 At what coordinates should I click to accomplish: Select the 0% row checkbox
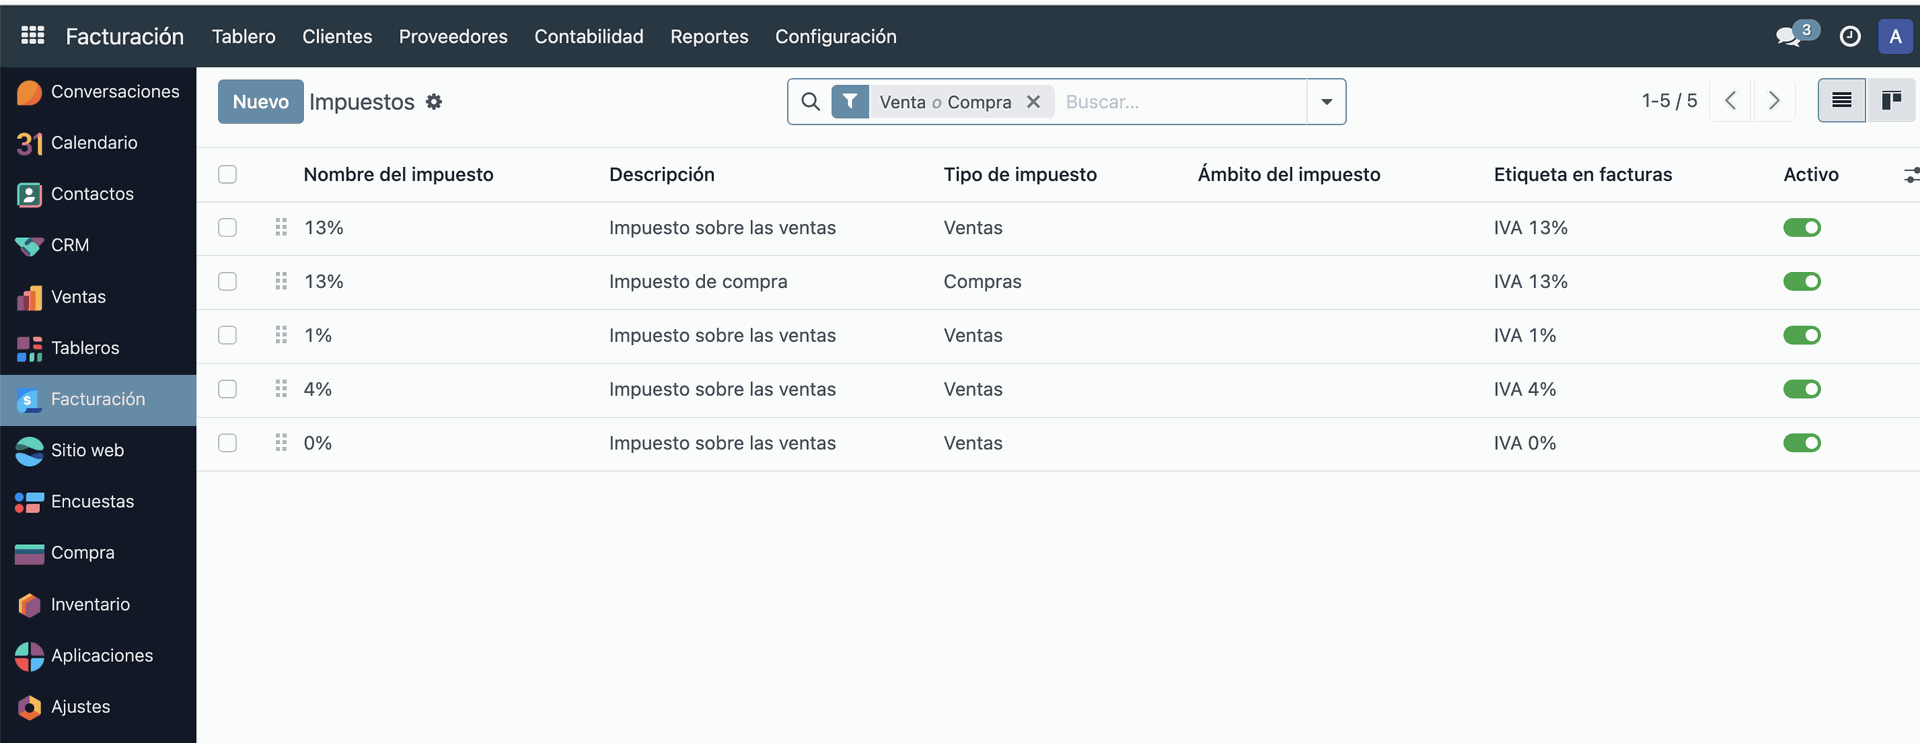point(228,443)
